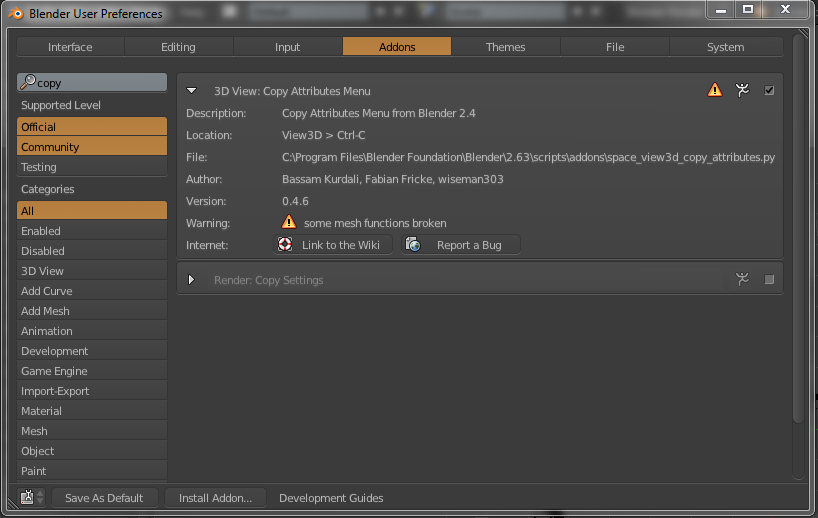This screenshot has height=518, width=818.
Task: Click globe icon on Report a Bug
Action: pyautogui.click(x=413, y=244)
